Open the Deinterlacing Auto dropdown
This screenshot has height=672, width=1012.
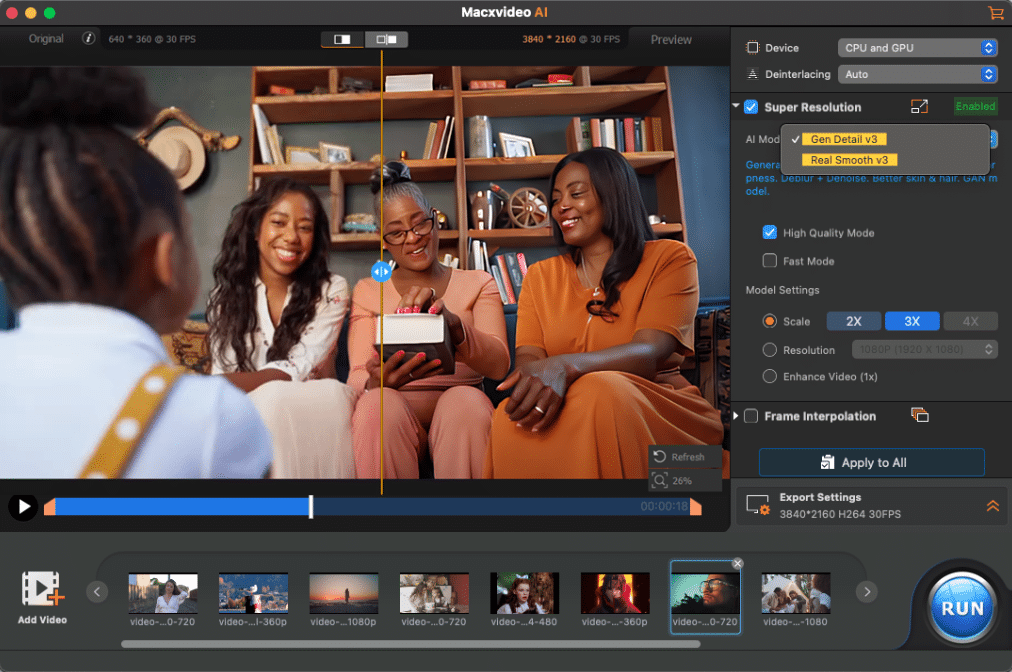point(917,74)
